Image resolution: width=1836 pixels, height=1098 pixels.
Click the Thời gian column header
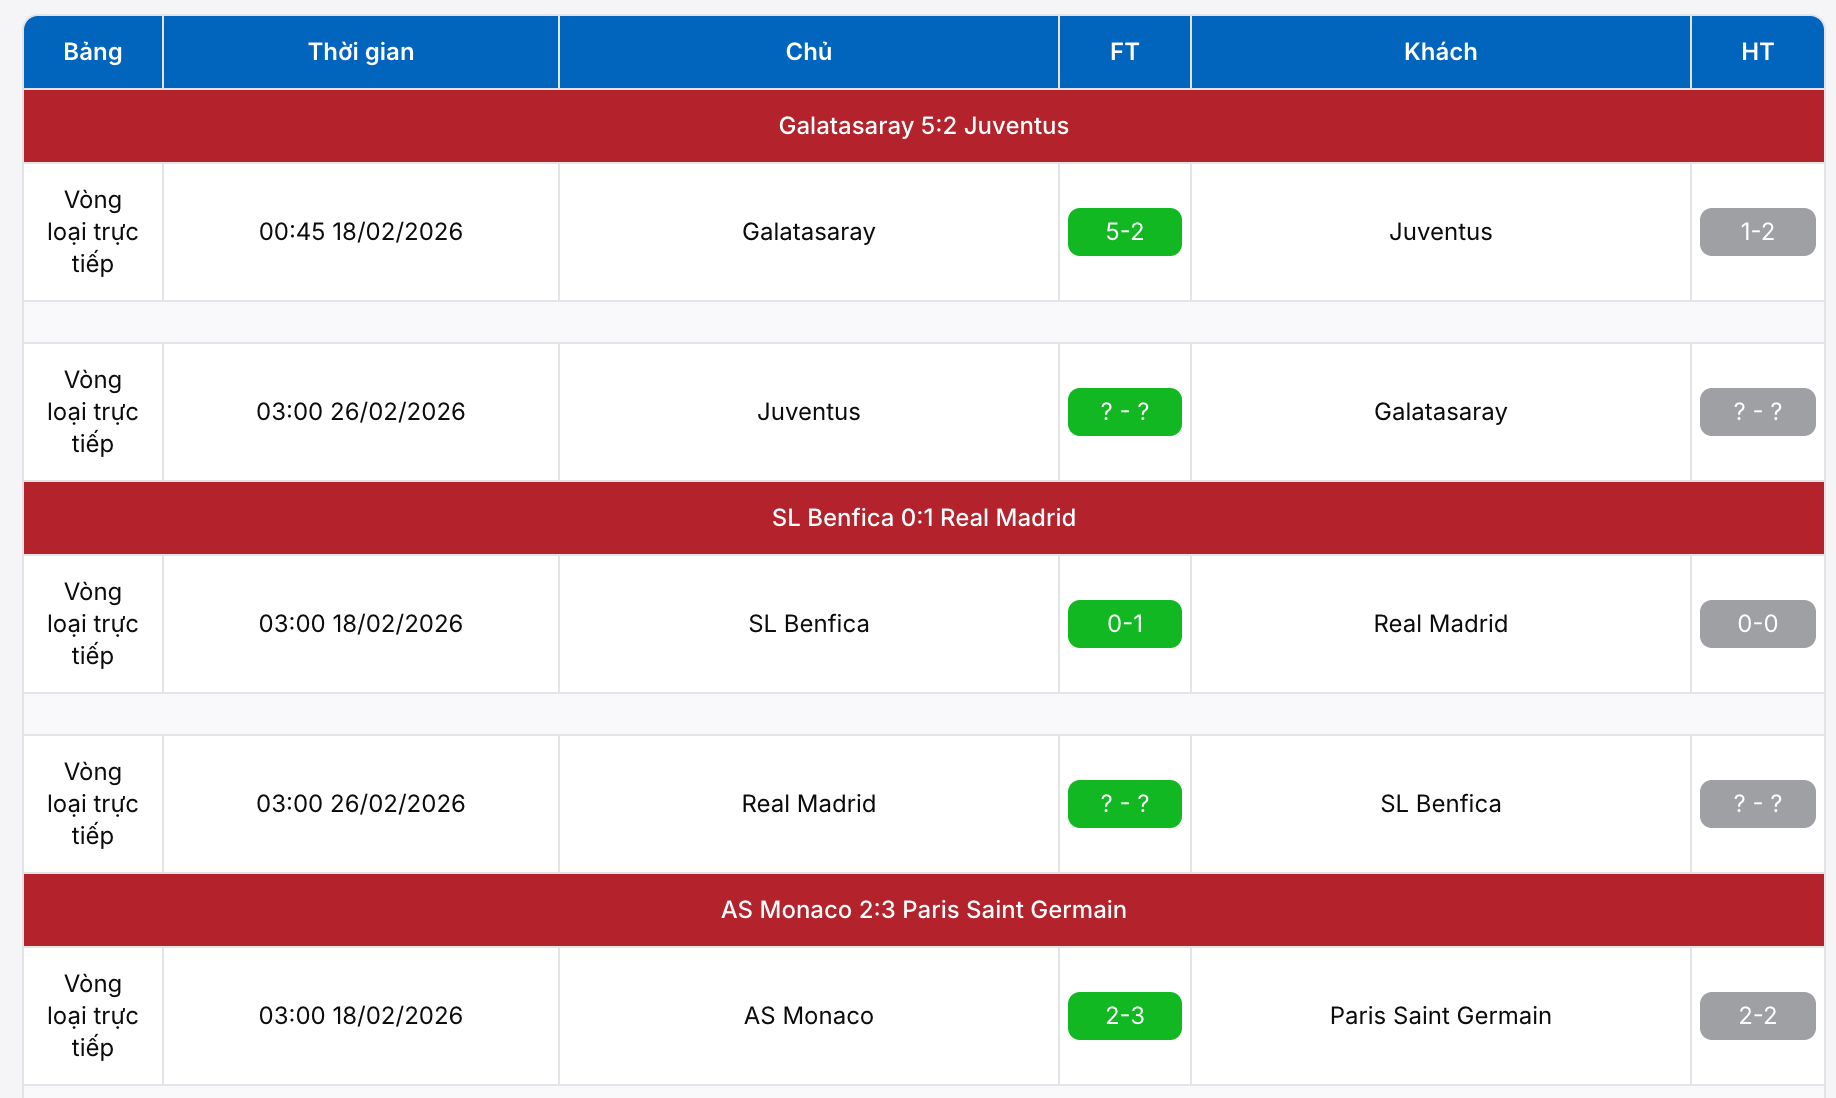[360, 52]
